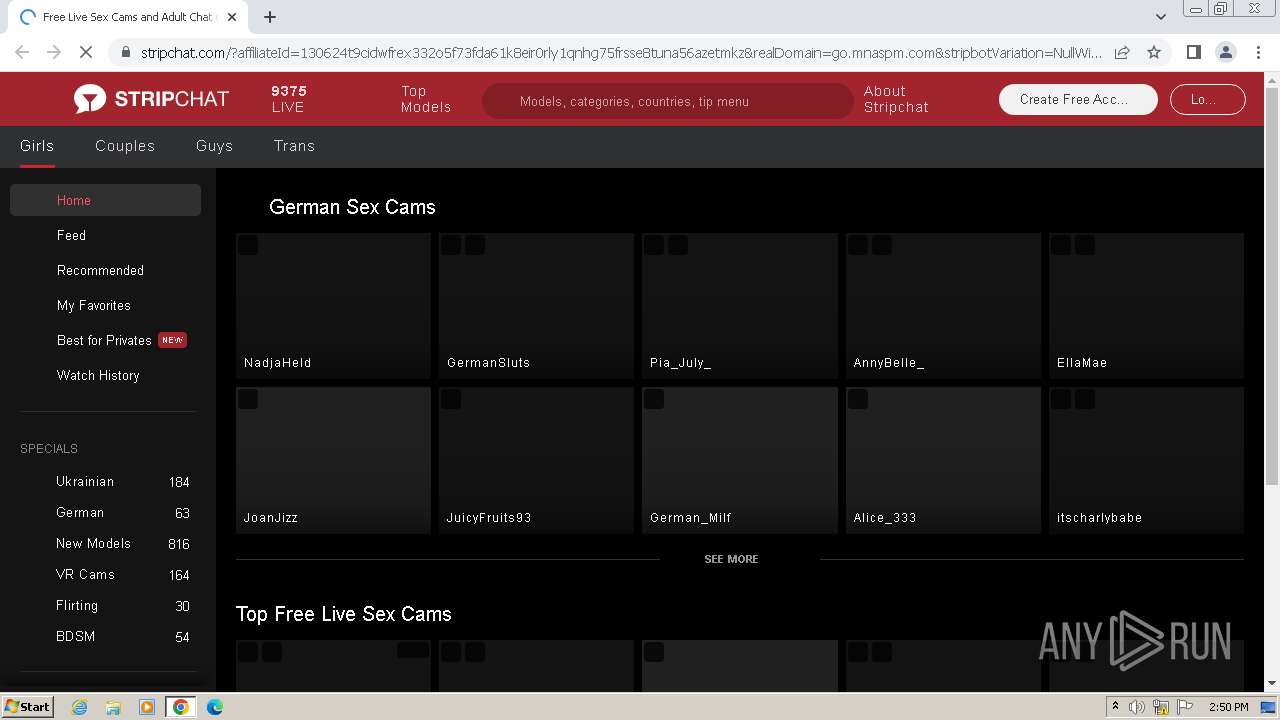Open the Flirting category
This screenshot has width=1280, height=720.
point(105,606)
